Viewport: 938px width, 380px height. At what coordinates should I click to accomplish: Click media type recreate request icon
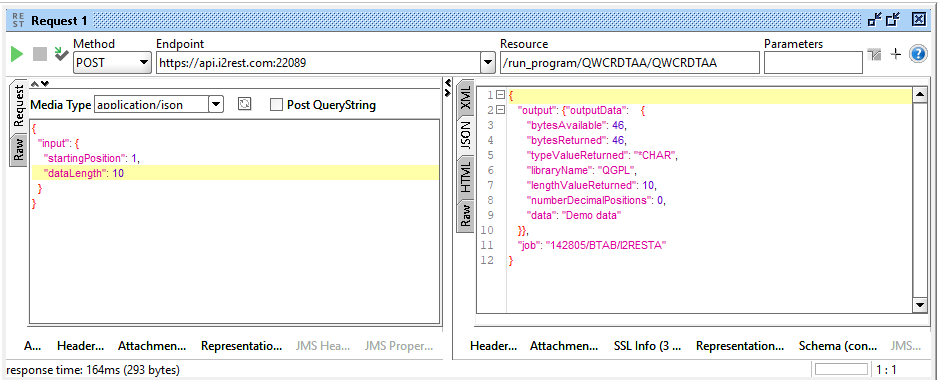(244, 104)
